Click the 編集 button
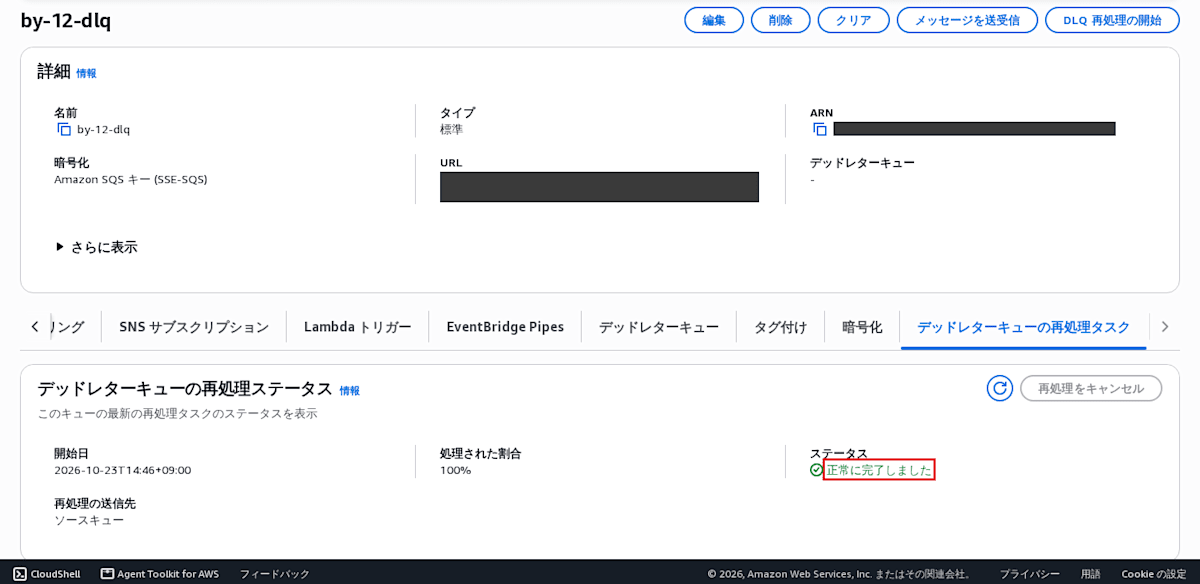1200x584 pixels. (x=714, y=20)
